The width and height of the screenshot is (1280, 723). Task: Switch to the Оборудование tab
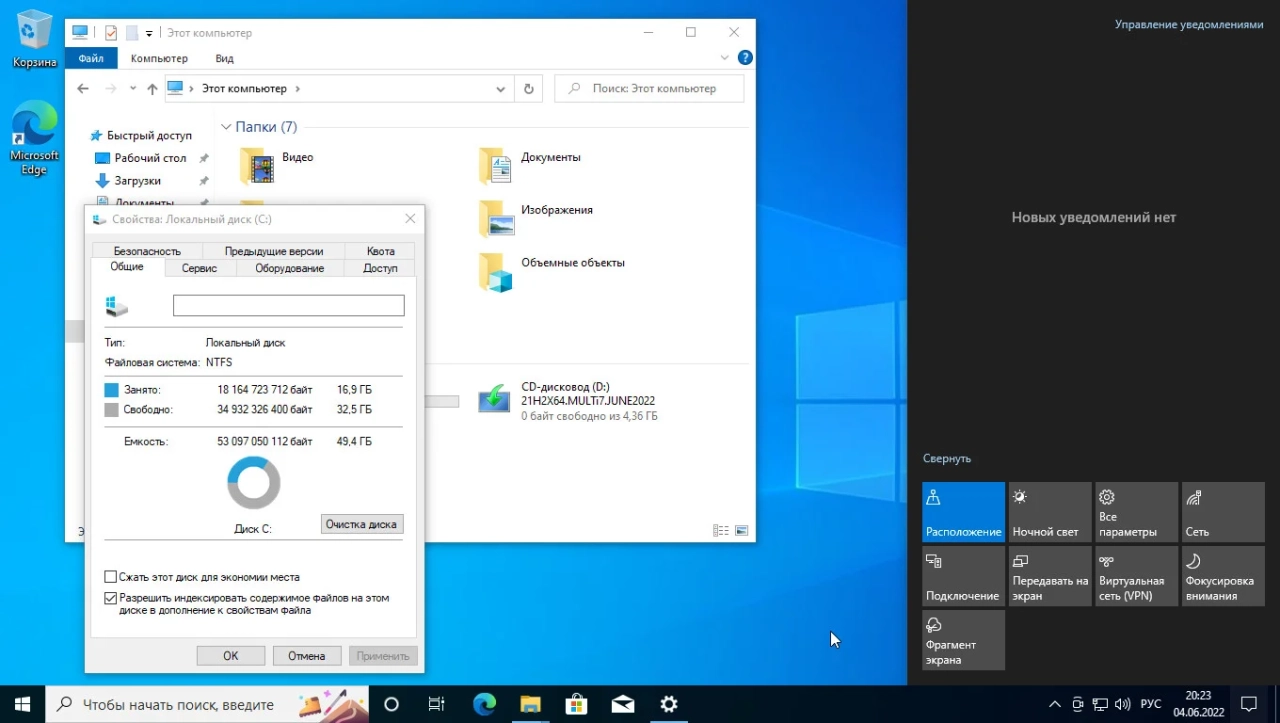point(290,268)
